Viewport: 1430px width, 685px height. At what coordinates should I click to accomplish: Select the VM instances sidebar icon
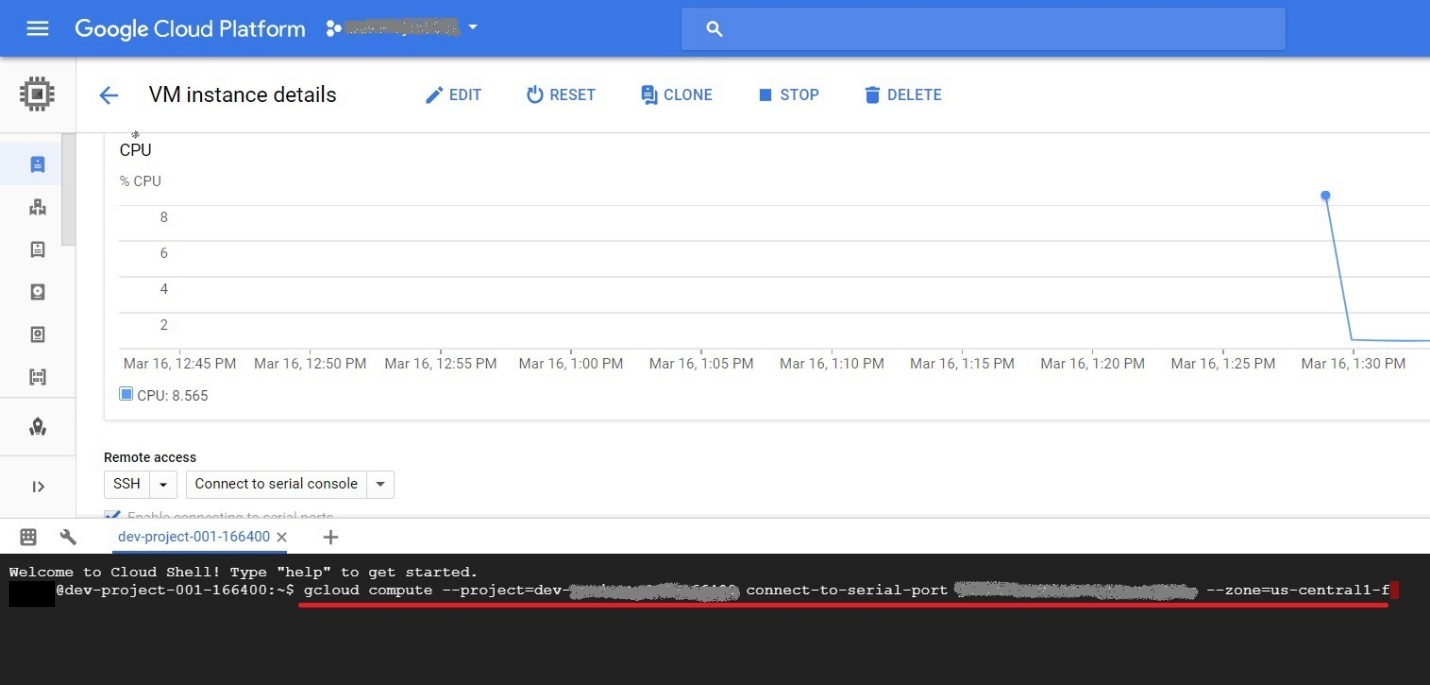point(37,163)
